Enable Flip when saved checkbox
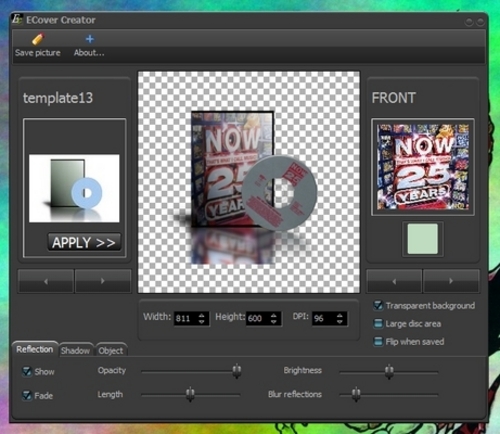The image size is (500, 434). click(378, 342)
